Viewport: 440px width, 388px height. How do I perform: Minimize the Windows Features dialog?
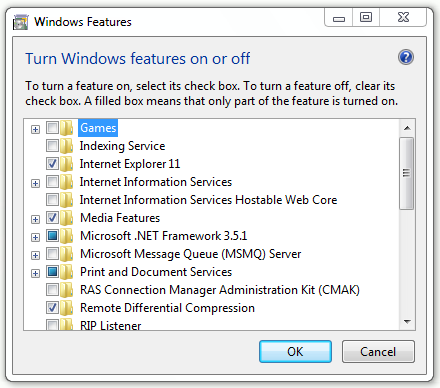pyautogui.click(x=339, y=18)
